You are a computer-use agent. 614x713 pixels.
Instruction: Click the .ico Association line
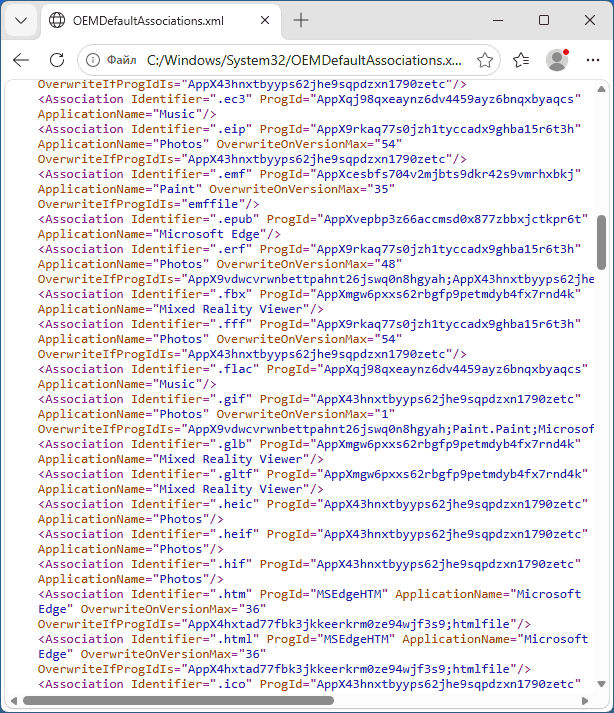point(309,684)
